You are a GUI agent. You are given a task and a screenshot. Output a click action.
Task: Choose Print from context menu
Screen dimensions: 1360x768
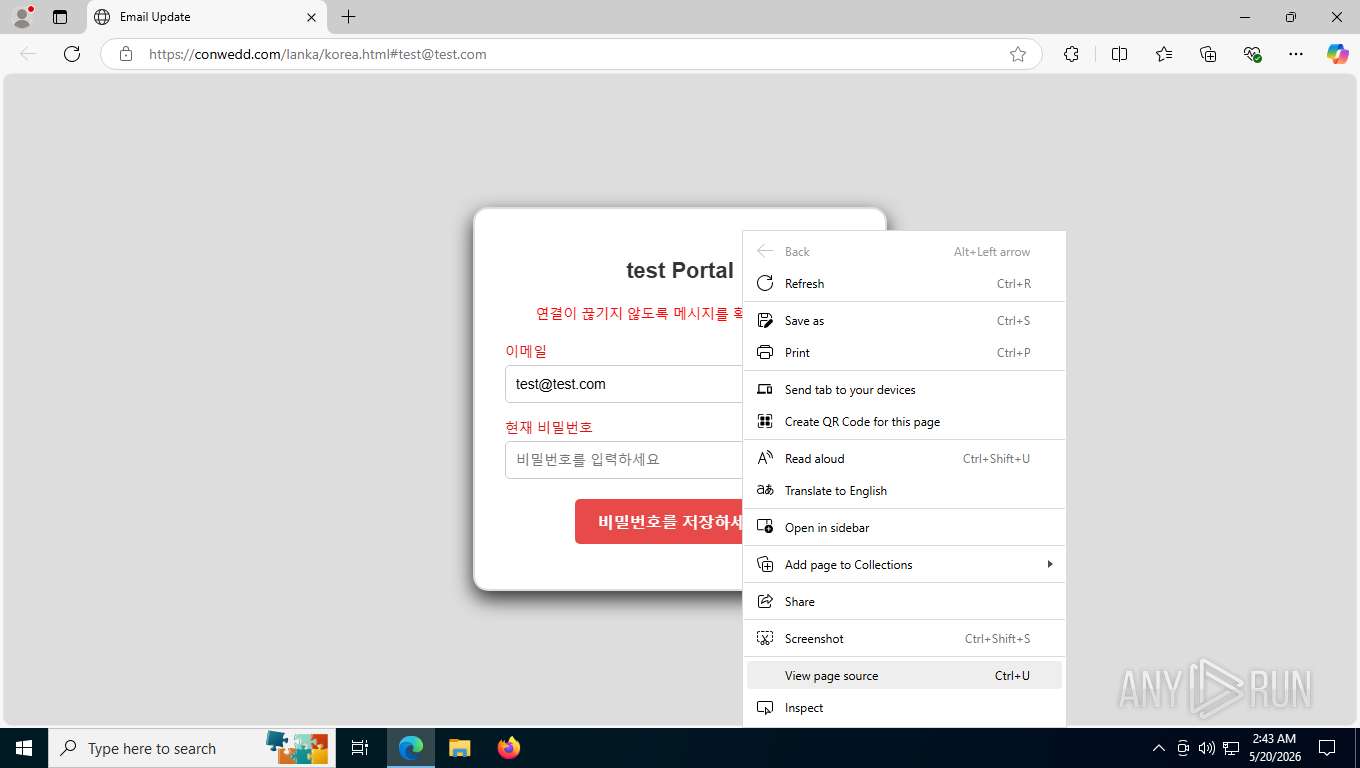(x=905, y=353)
